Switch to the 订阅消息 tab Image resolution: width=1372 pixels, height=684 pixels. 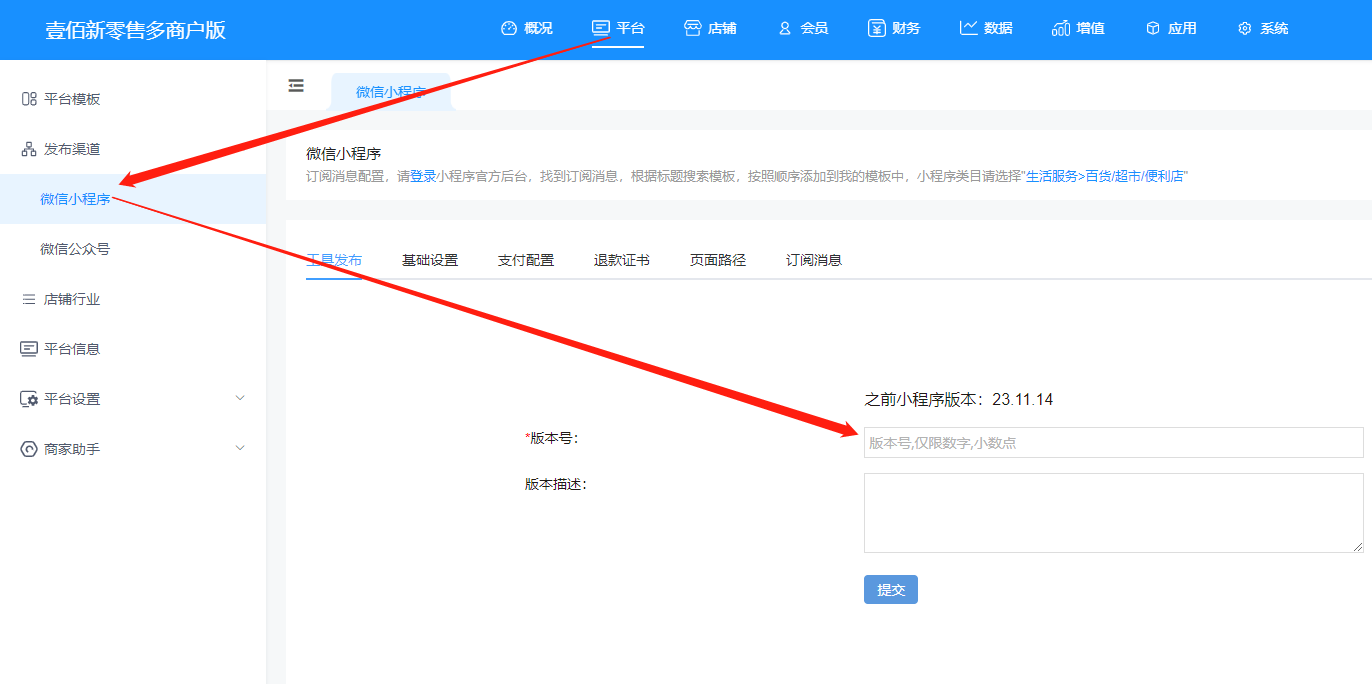coord(814,260)
